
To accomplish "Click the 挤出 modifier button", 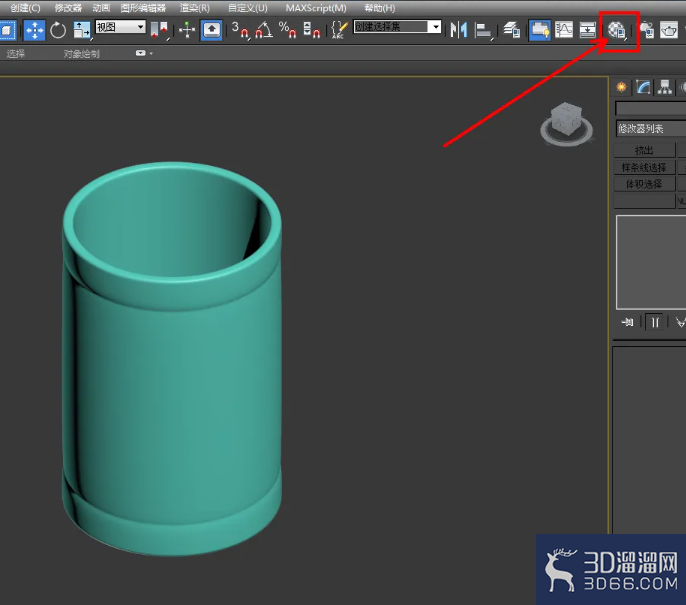I will point(644,150).
